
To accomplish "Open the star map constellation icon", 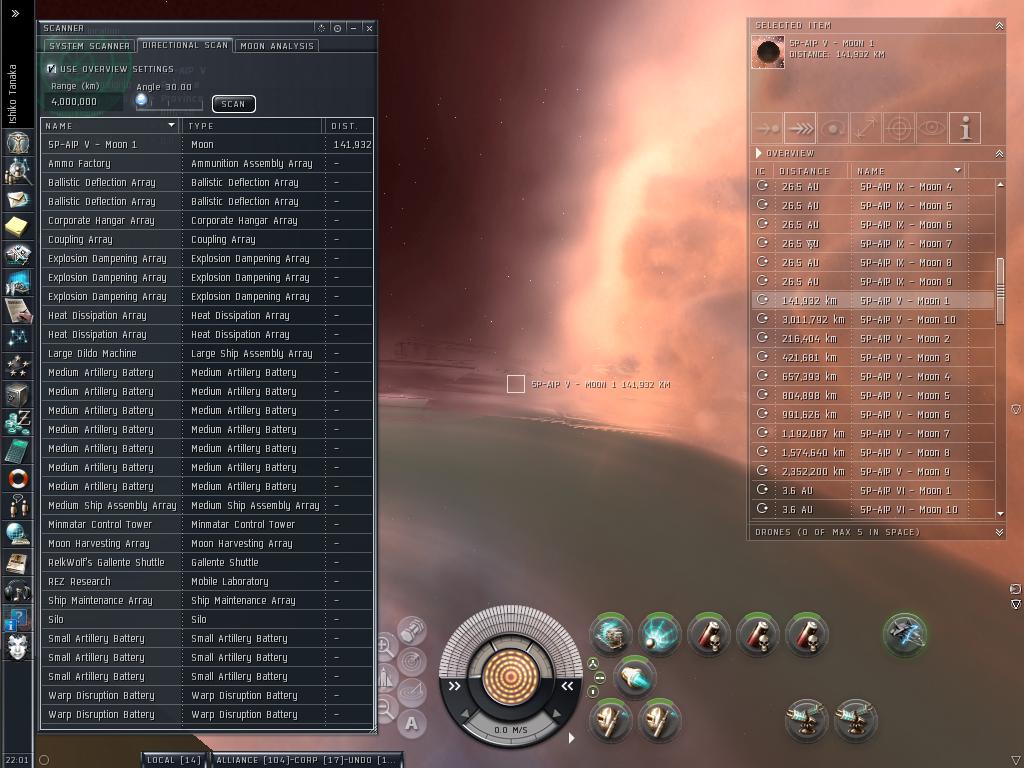I will click(18, 338).
